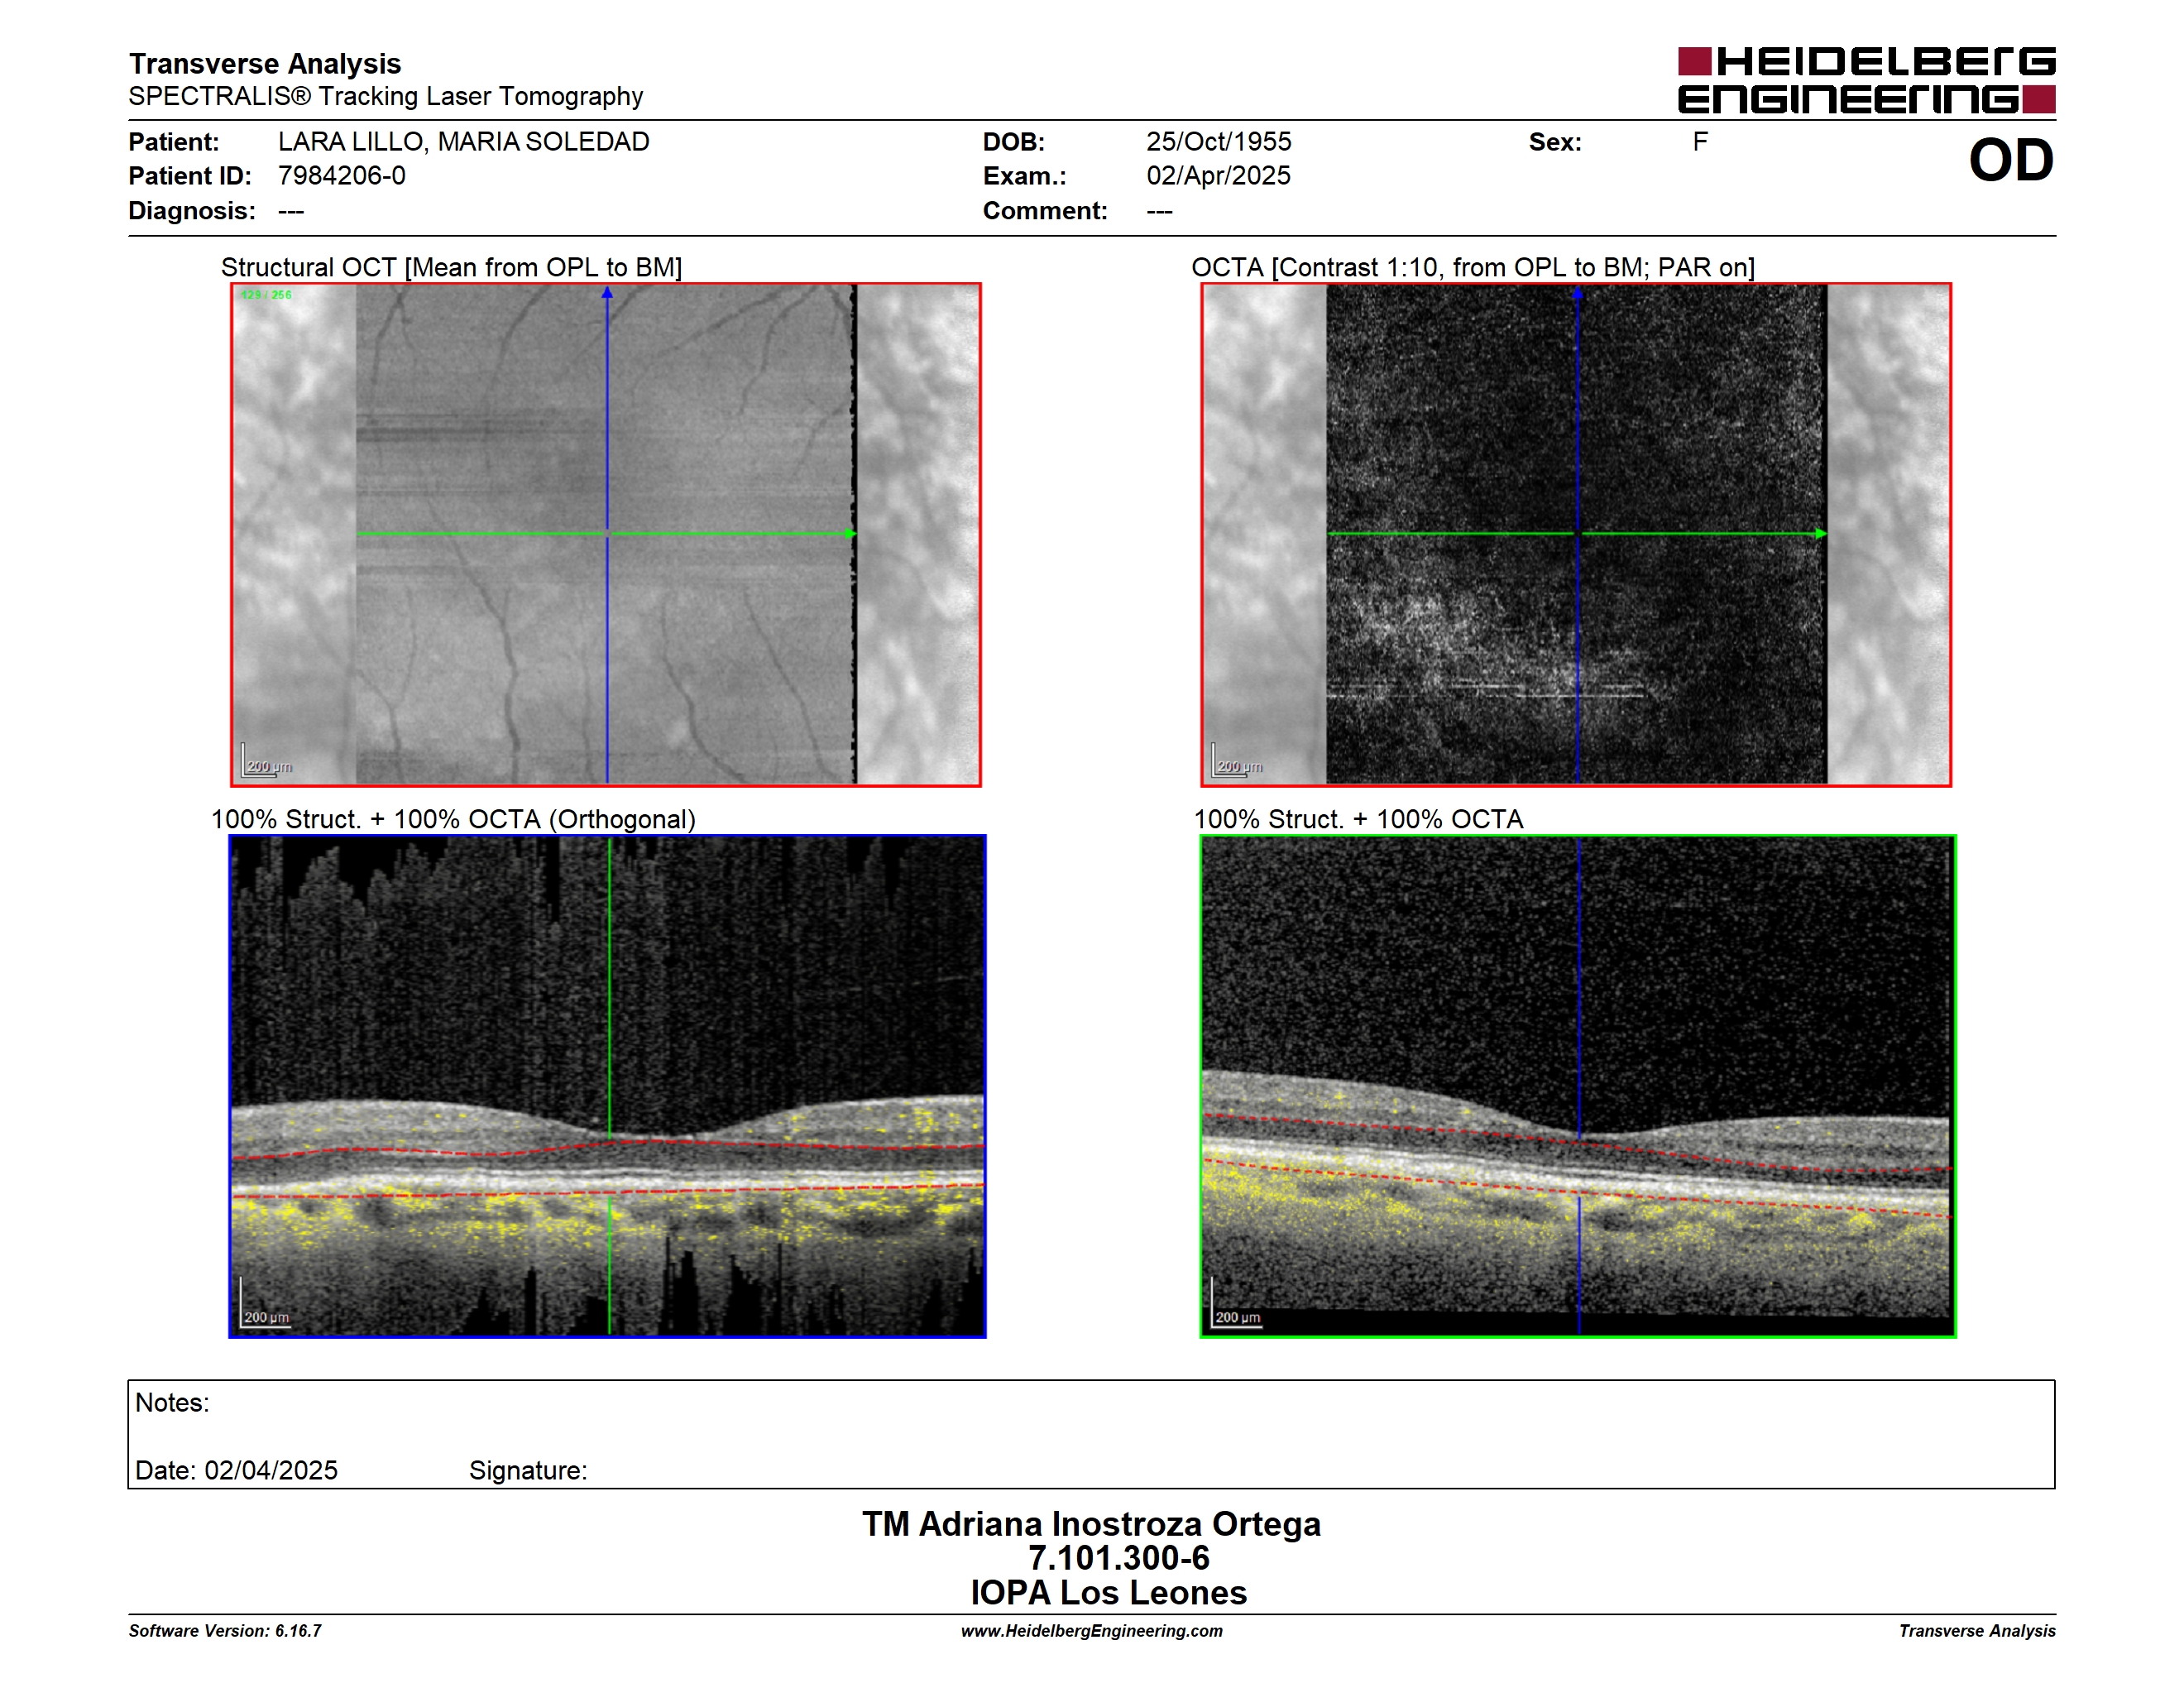Click the 200 µm scale bar in green-bordered B-scan
Image resolution: width=2184 pixels, height=1688 pixels.
point(1236,1303)
